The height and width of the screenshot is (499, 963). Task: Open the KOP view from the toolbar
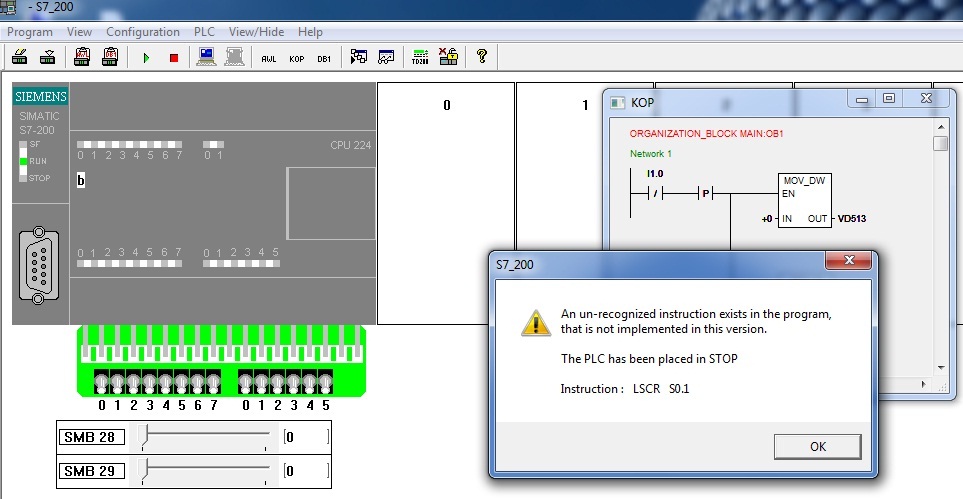[297, 59]
